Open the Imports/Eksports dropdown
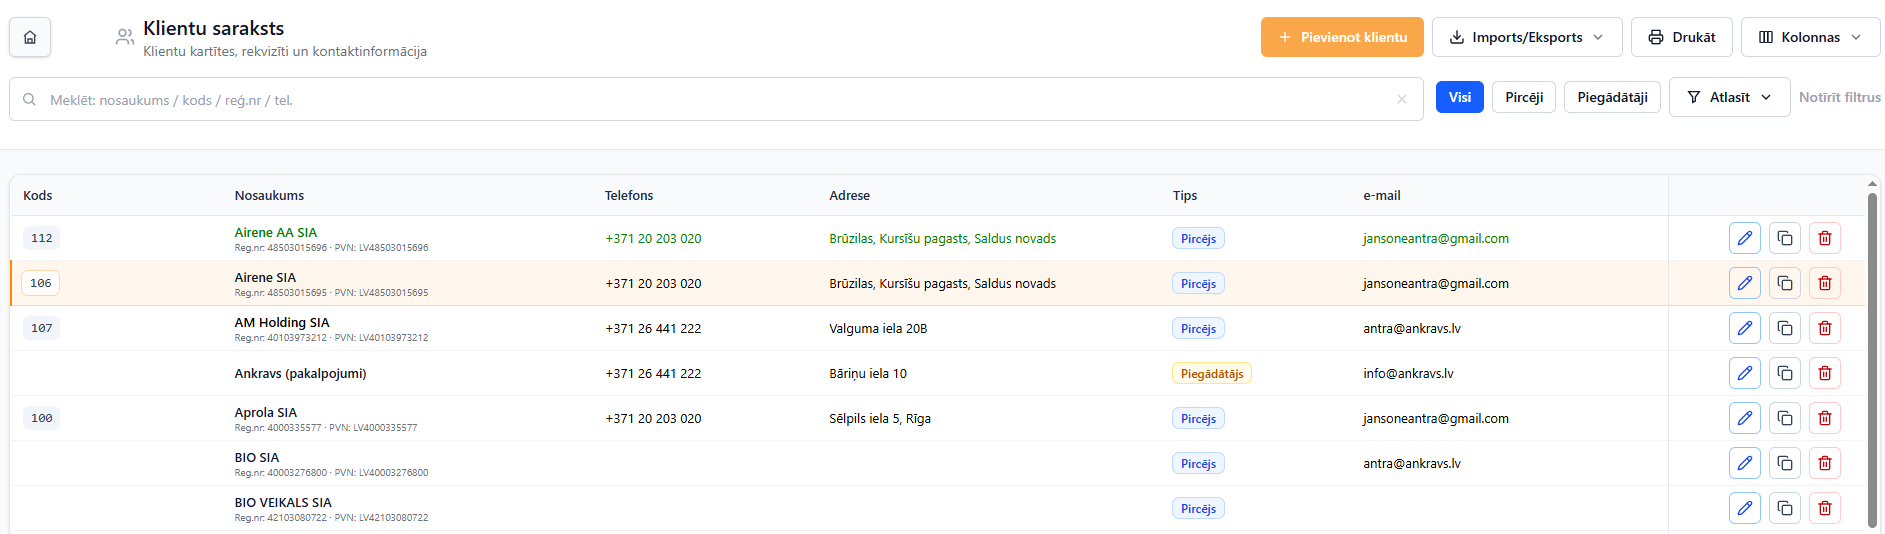This screenshot has width=1885, height=534. pyautogui.click(x=1527, y=37)
